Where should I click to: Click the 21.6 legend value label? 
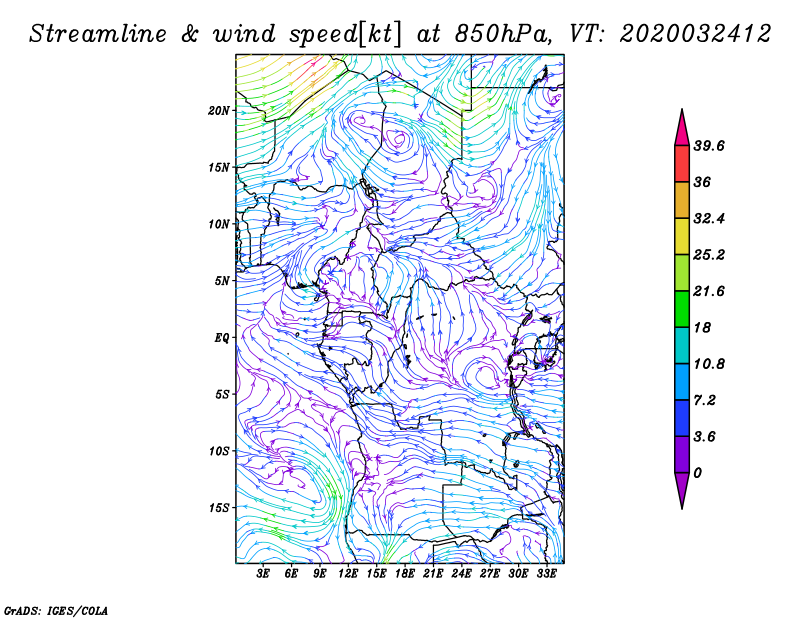click(709, 291)
